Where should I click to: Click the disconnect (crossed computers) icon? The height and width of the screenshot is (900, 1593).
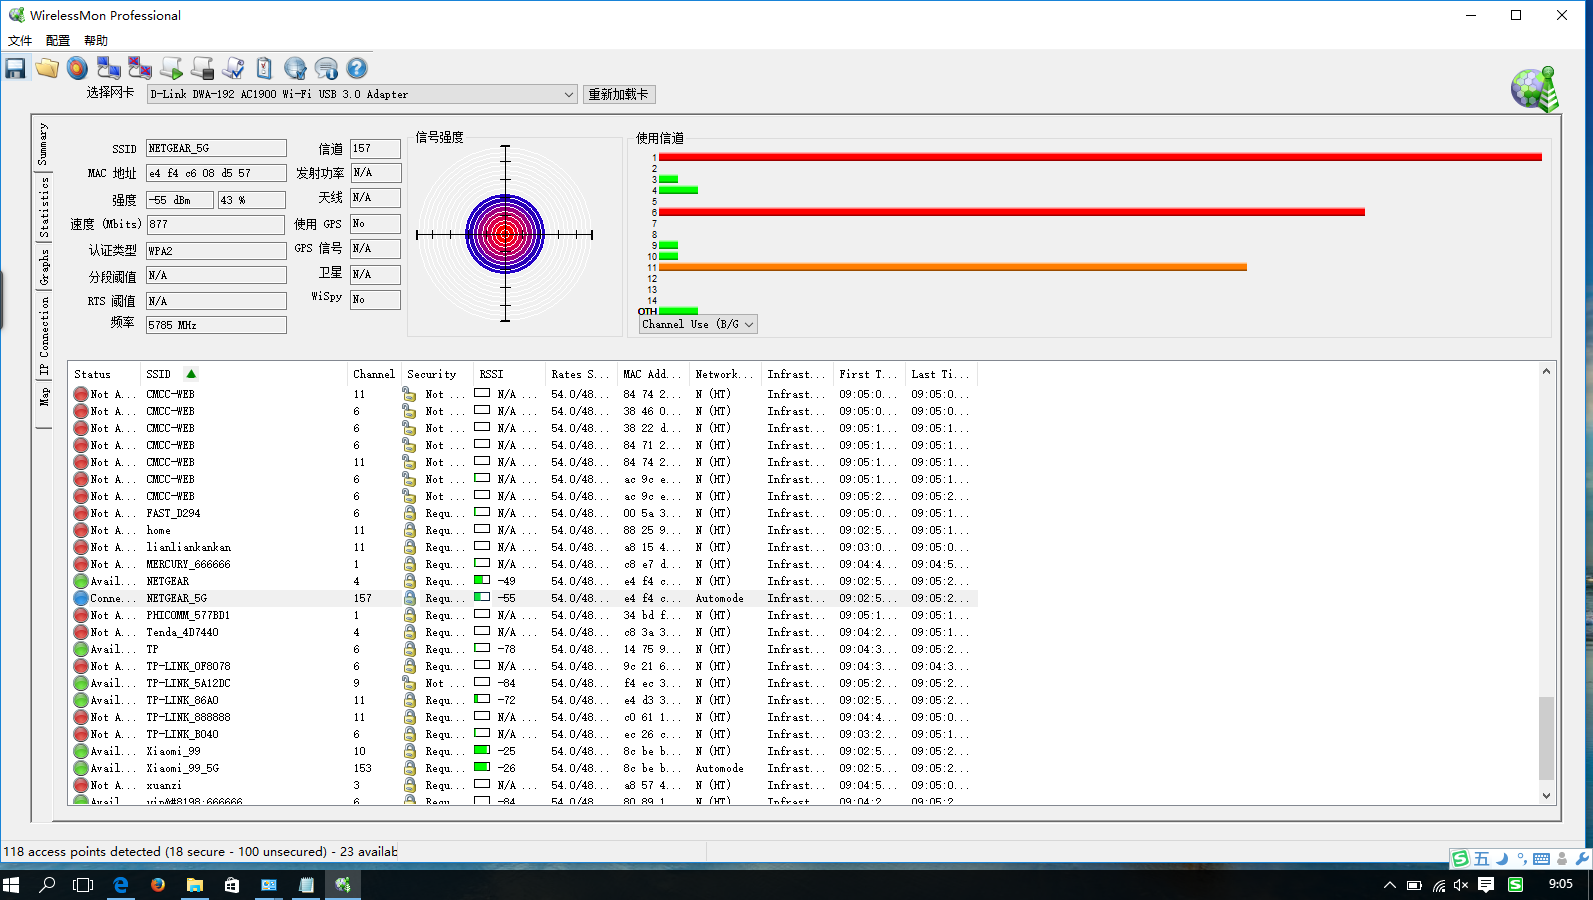[139, 68]
